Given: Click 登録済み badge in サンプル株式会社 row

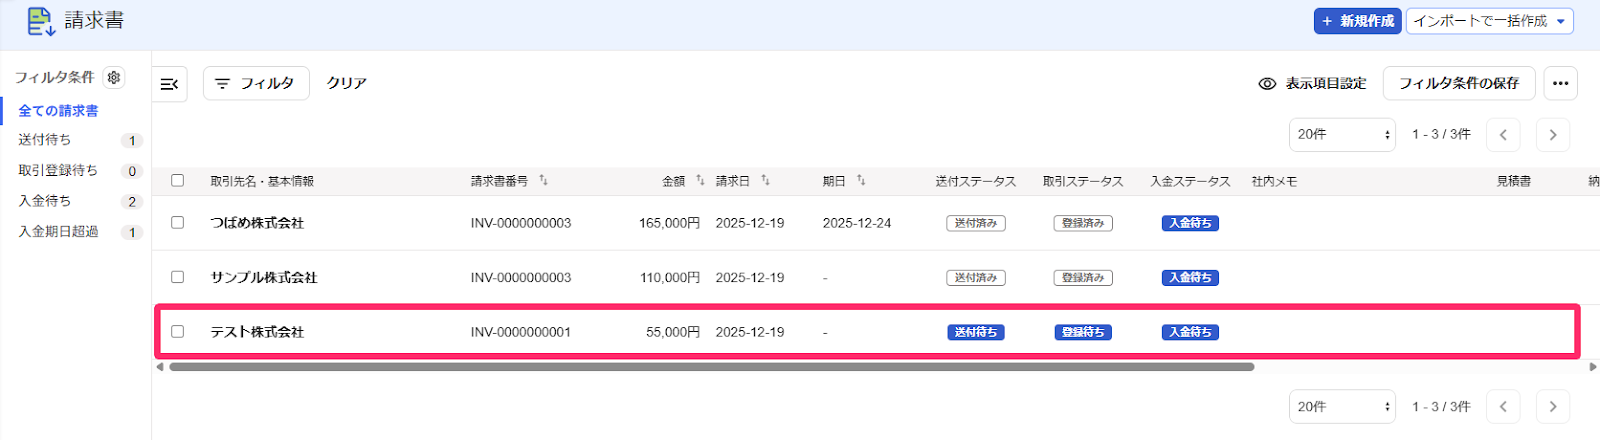Looking at the screenshot, I should pyautogui.click(x=1083, y=278).
